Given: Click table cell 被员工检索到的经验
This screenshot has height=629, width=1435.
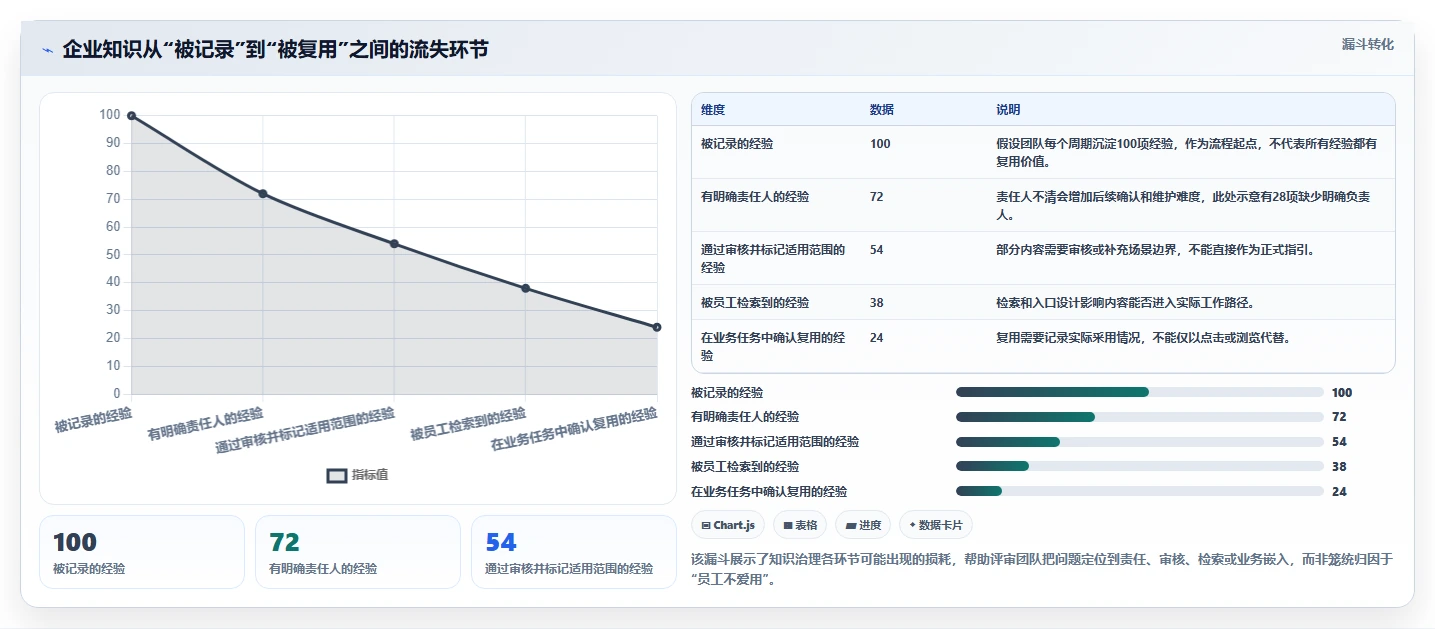Looking at the screenshot, I should pyautogui.click(x=755, y=303).
